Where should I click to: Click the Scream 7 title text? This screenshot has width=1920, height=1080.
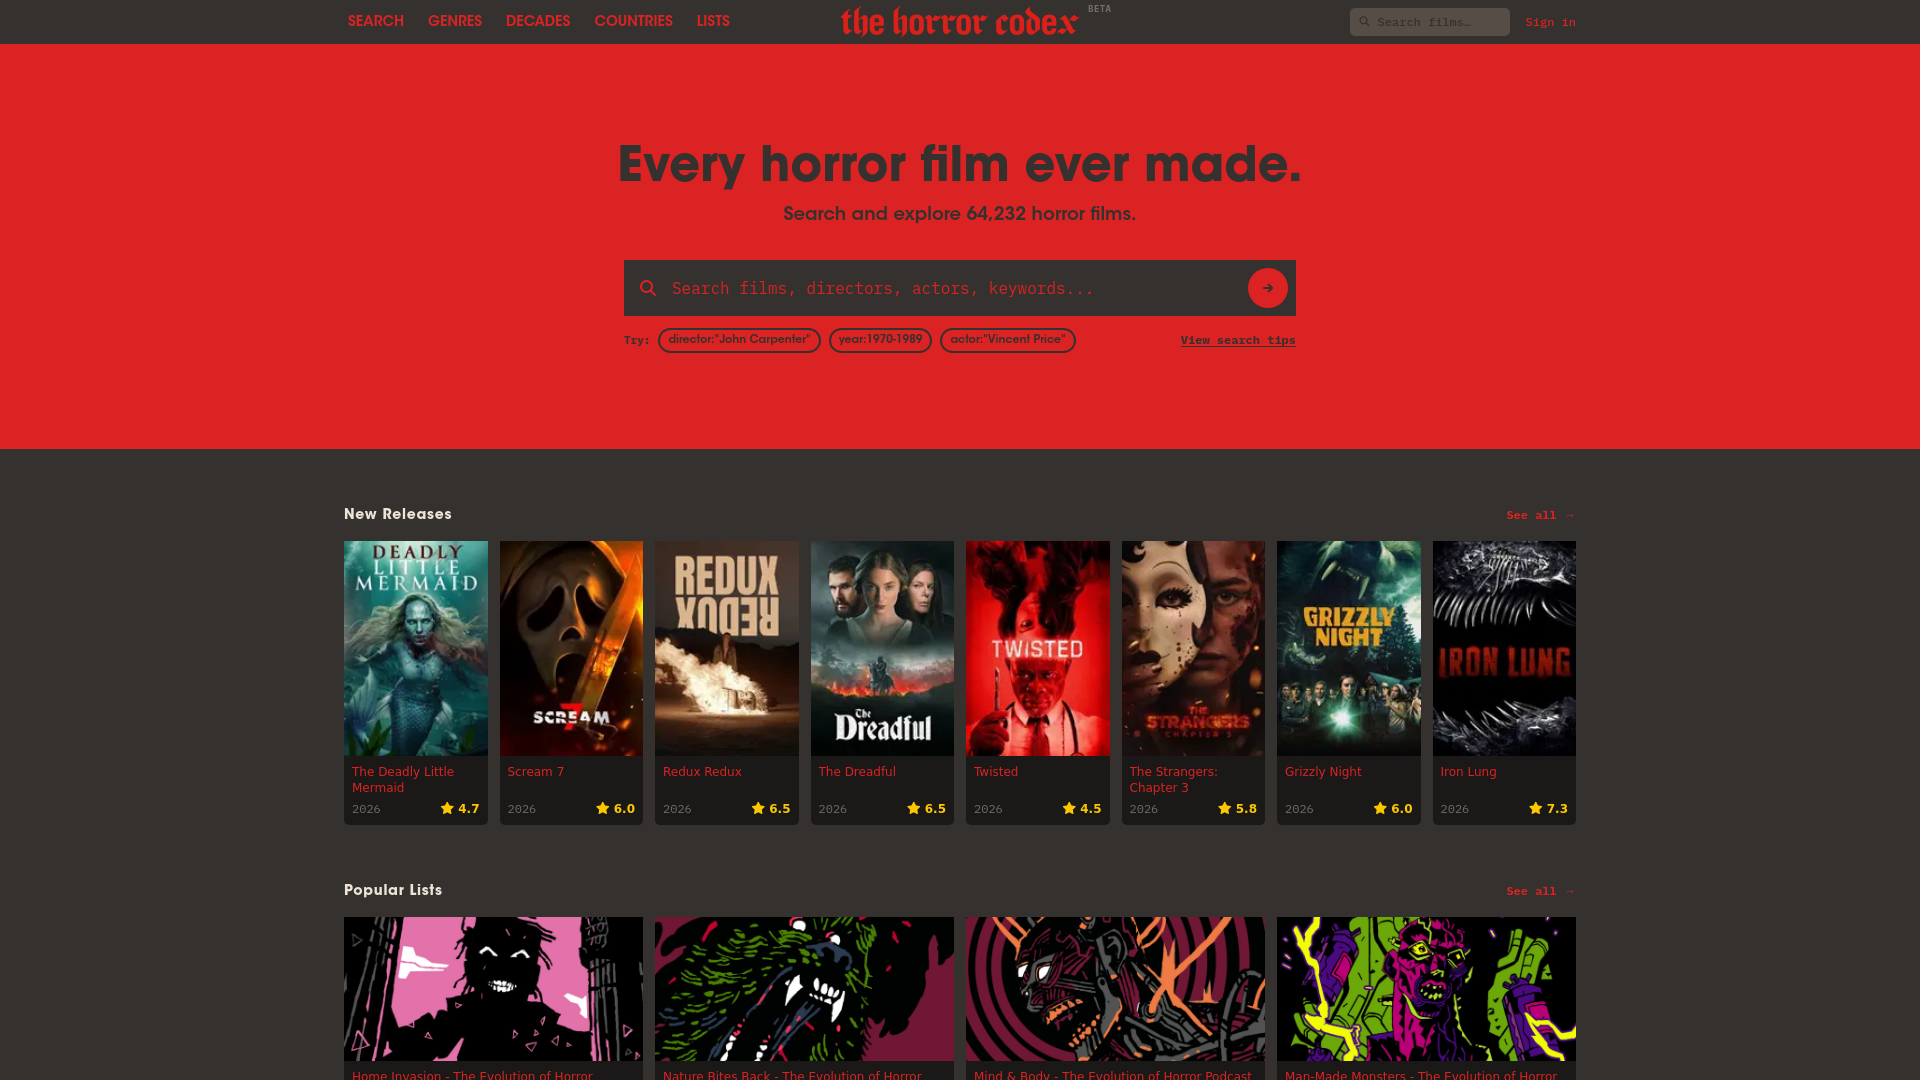[536, 772]
